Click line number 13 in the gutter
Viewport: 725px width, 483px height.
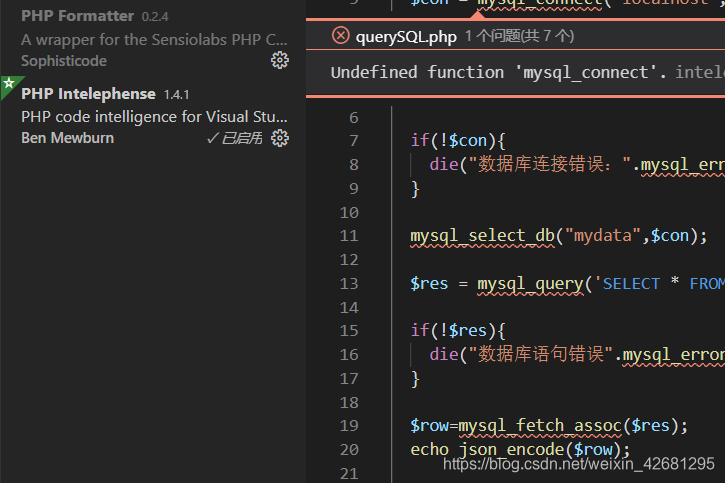pyautogui.click(x=349, y=283)
